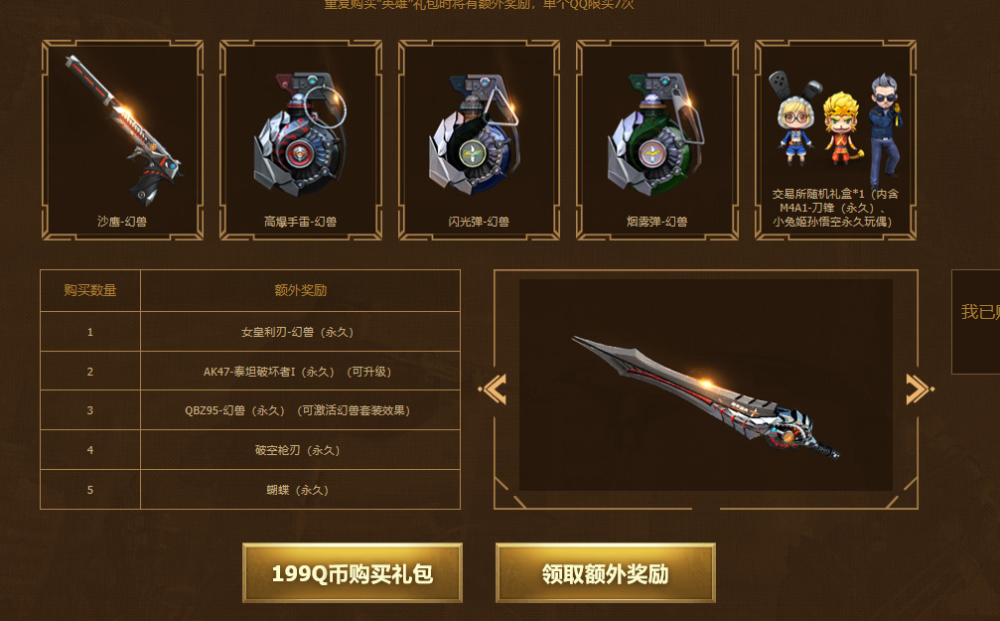1000x621 pixels.
Task: Select the 闪光弹-幻兽 flashbang image
Action: (x=474, y=135)
